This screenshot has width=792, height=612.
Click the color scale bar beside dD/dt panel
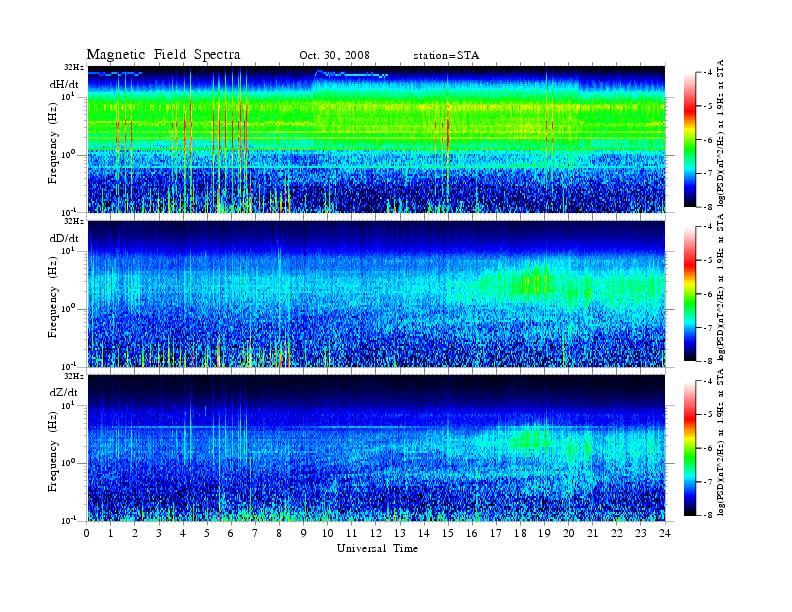tap(689, 294)
